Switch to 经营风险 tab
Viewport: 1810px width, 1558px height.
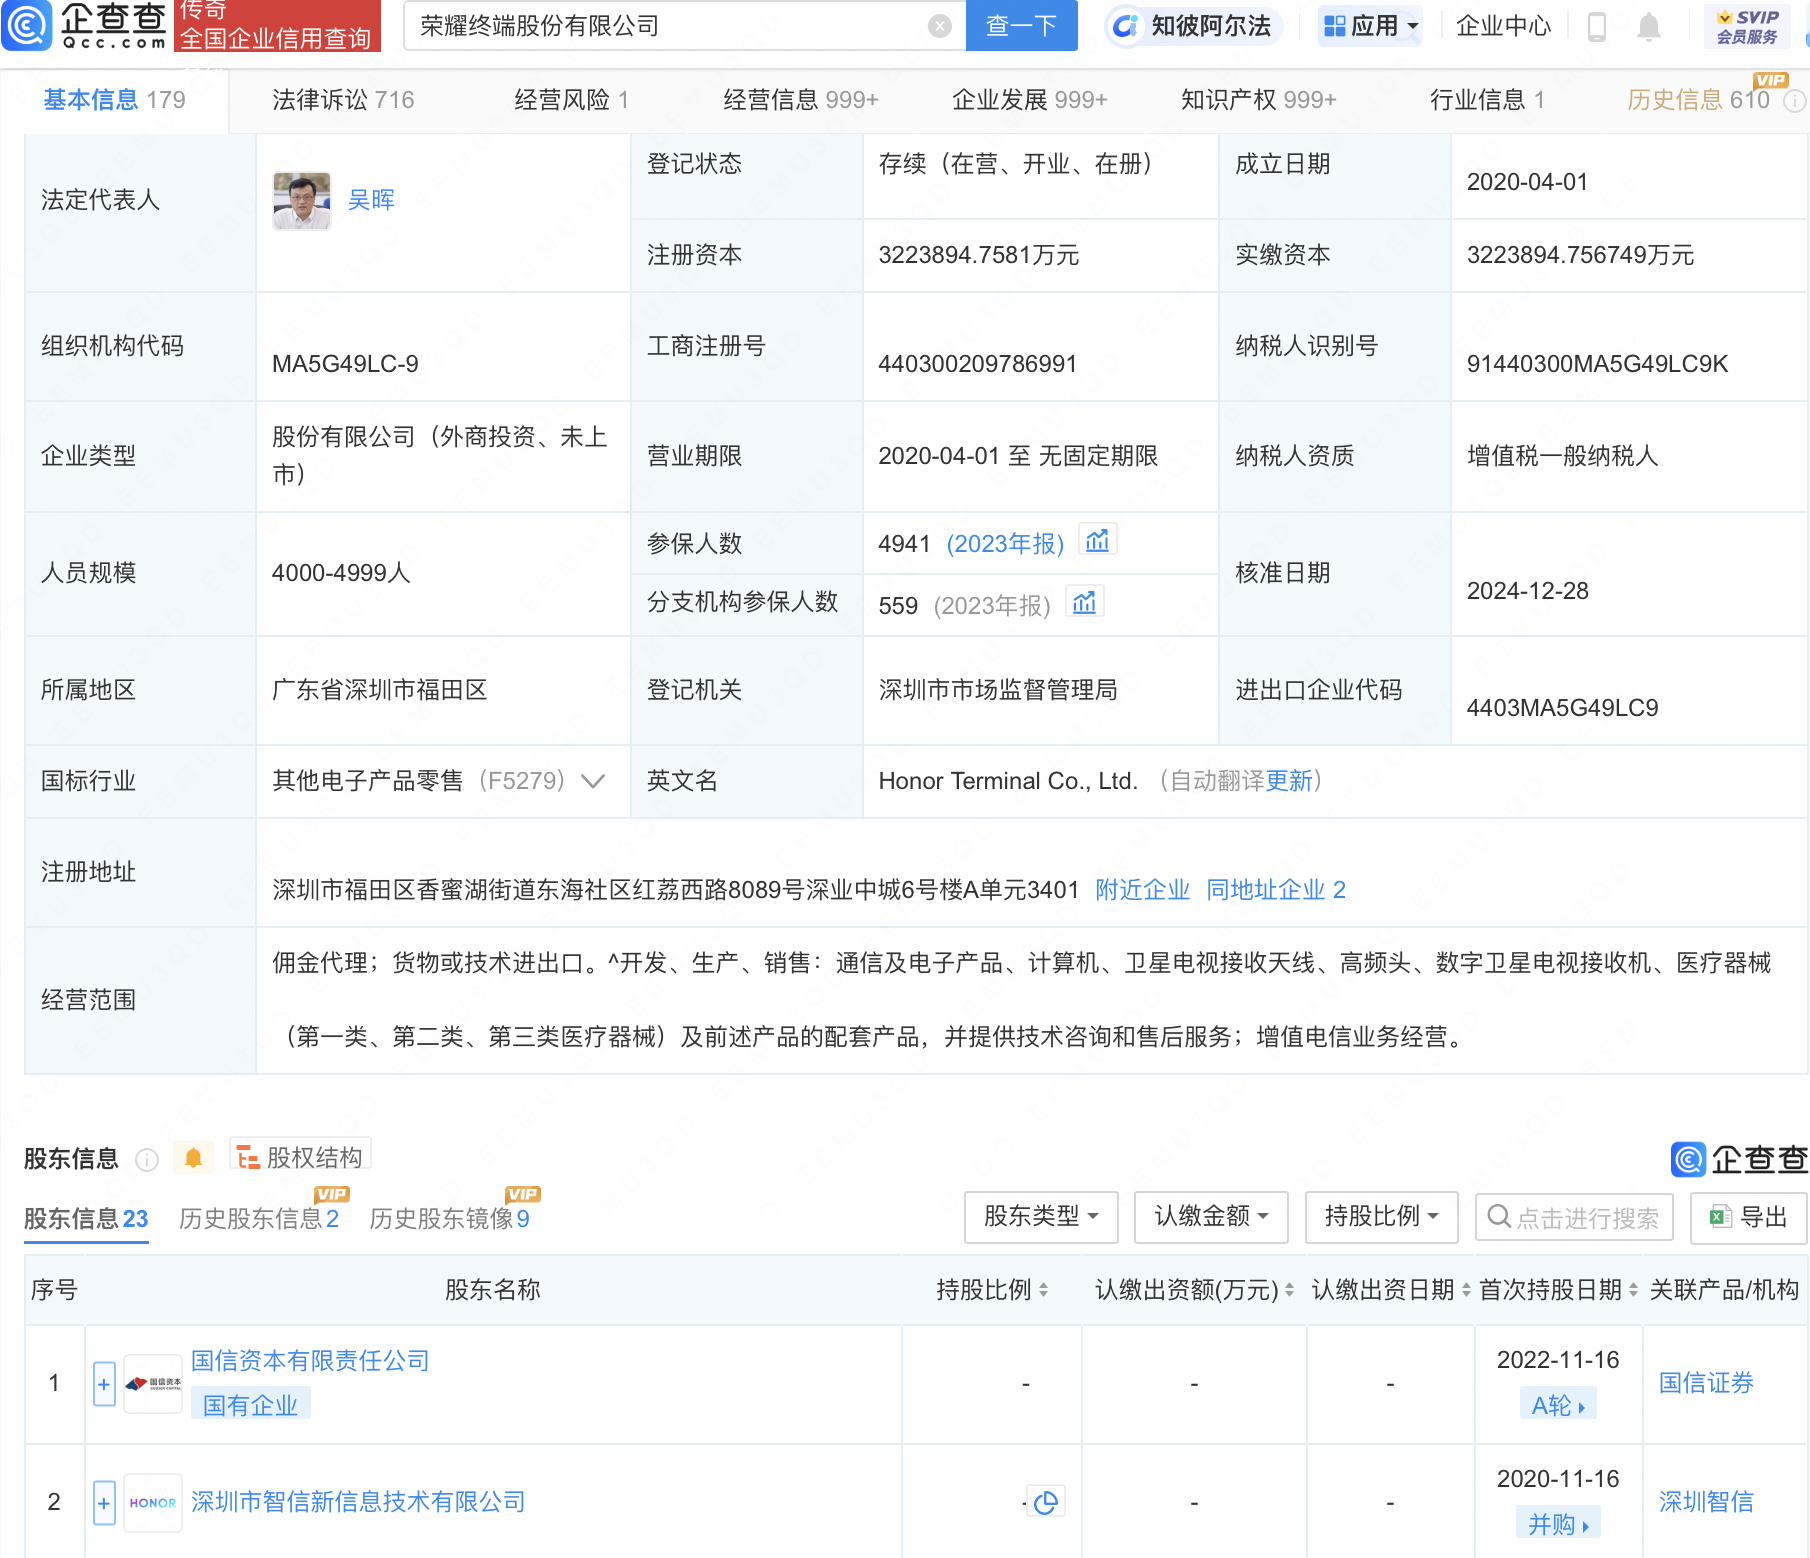(x=571, y=100)
